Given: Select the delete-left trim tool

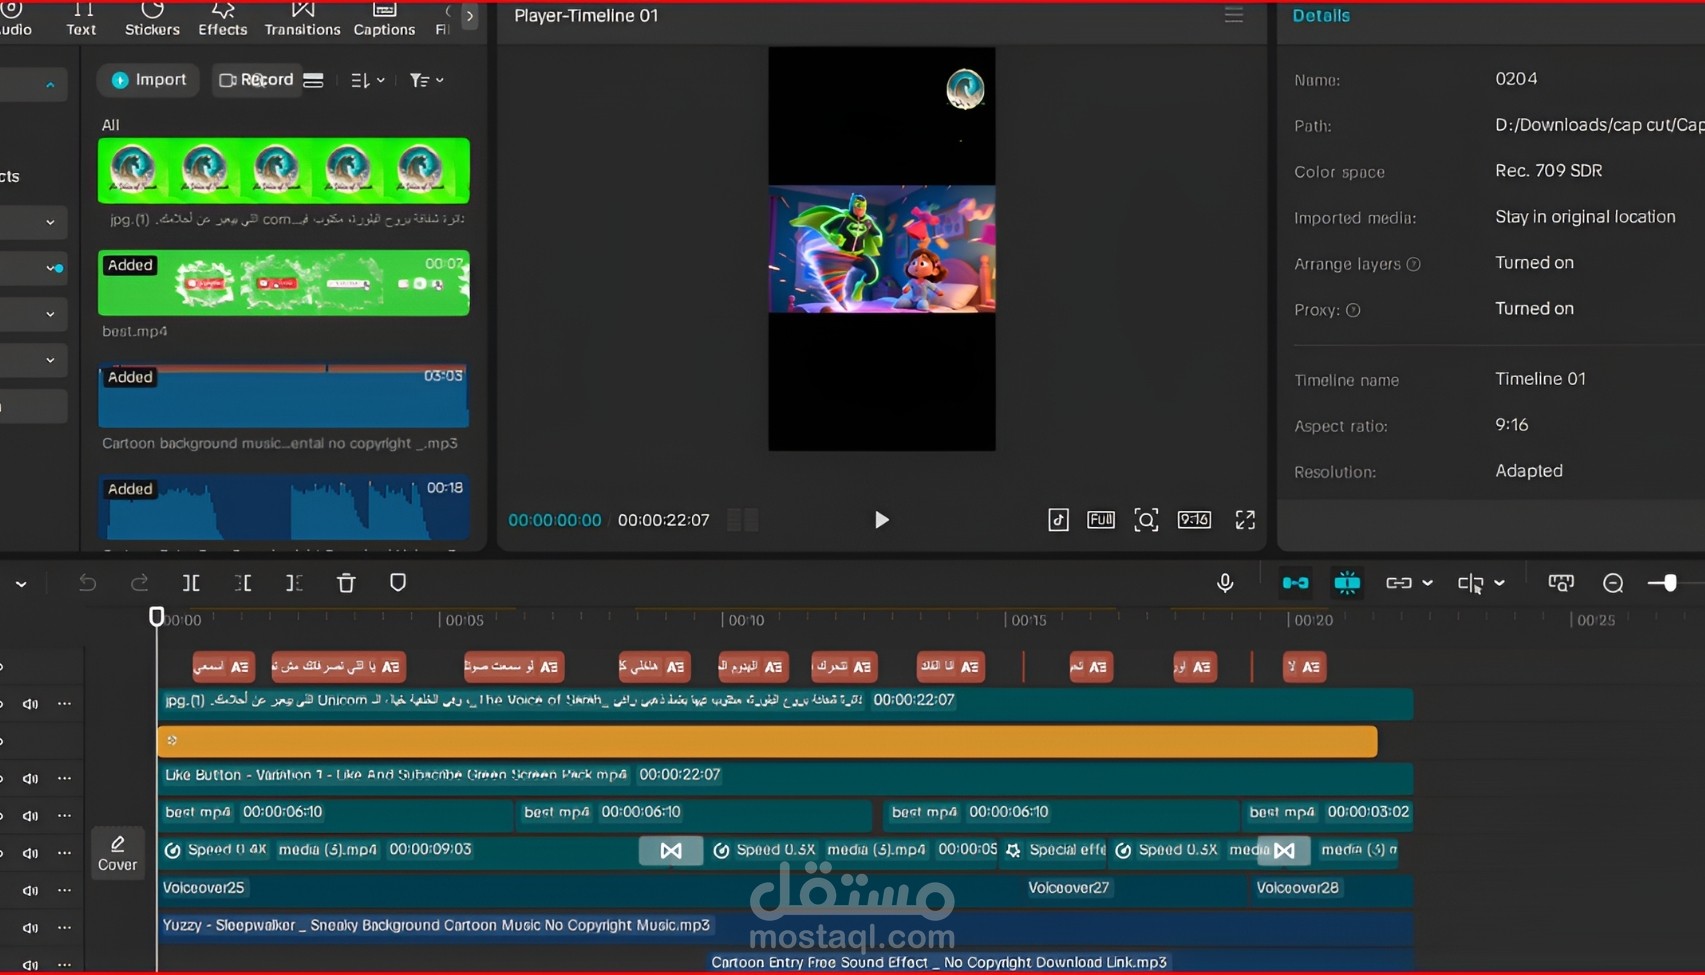Looking at the screenshot, I should coord(243,583).
